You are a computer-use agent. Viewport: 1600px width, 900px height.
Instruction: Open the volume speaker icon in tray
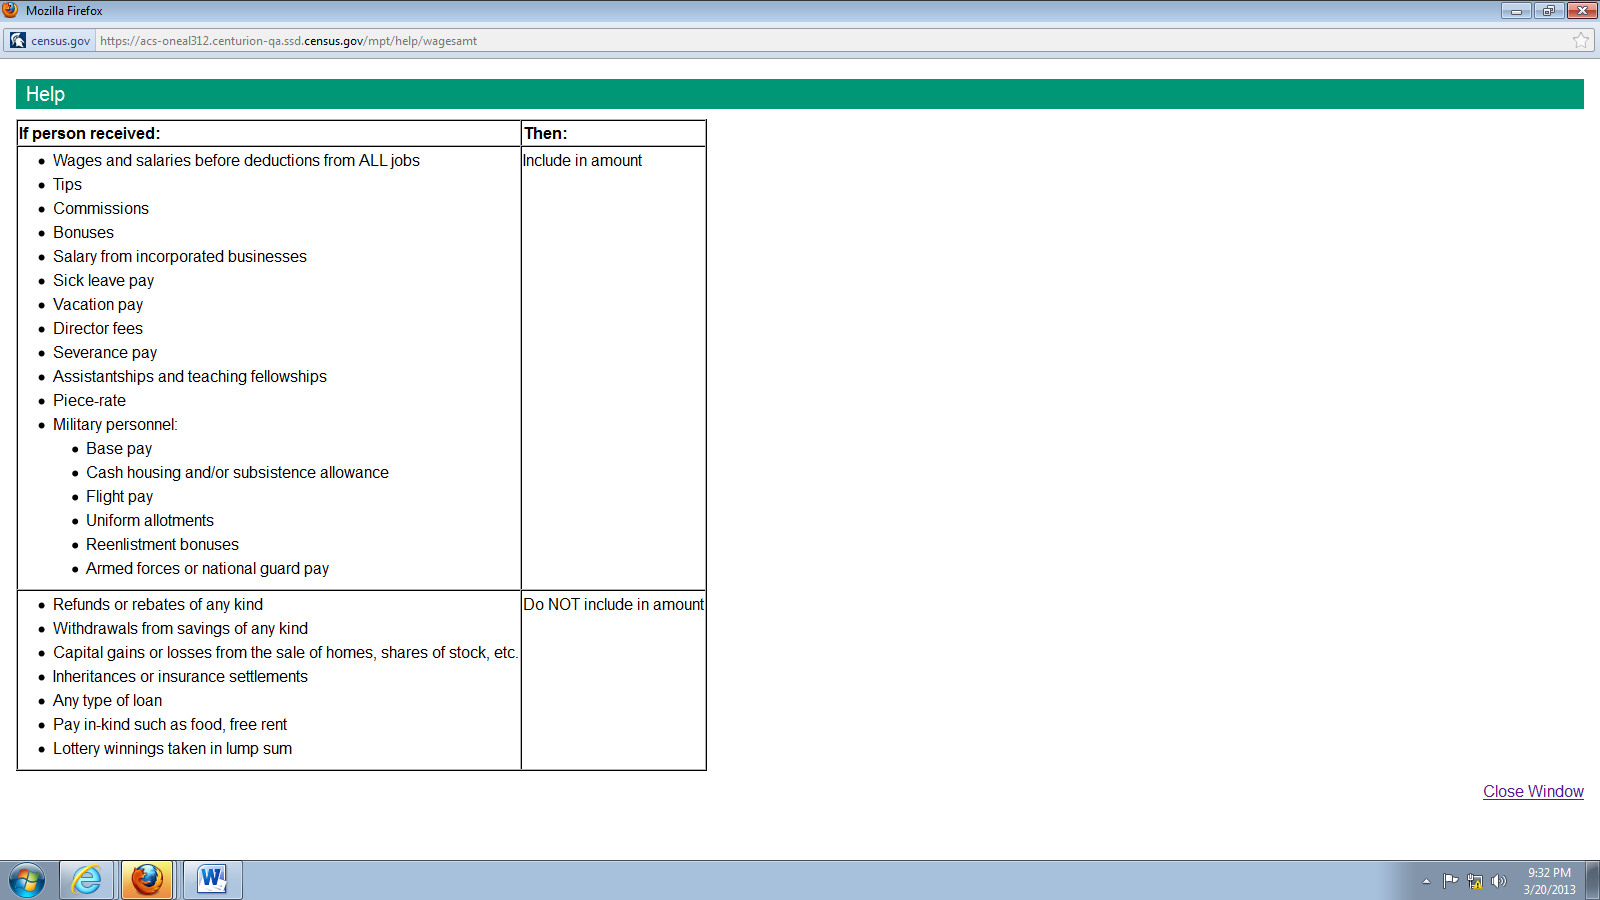point(1498,881)
